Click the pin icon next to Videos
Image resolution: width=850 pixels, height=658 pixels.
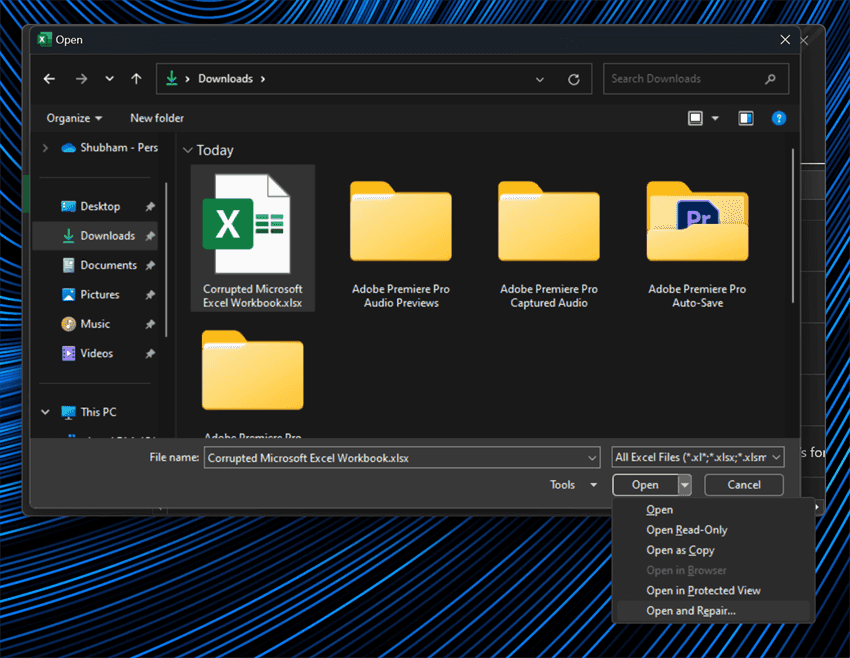click(150, 353)
